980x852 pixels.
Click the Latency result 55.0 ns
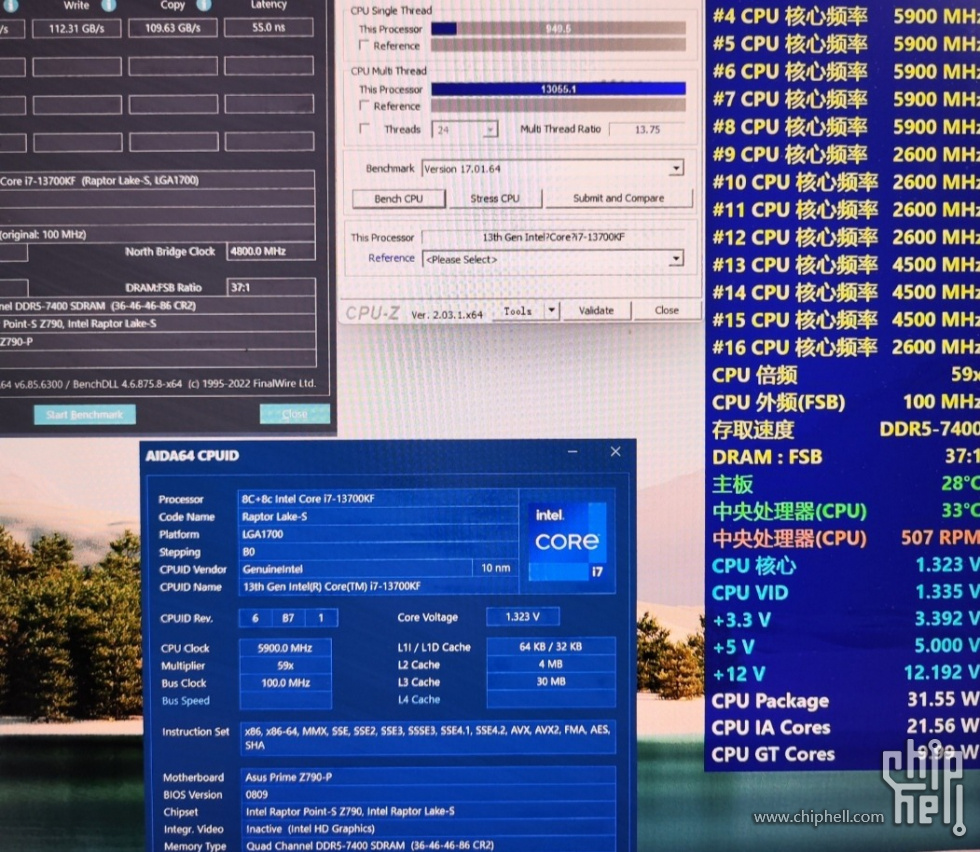(269, 28)
